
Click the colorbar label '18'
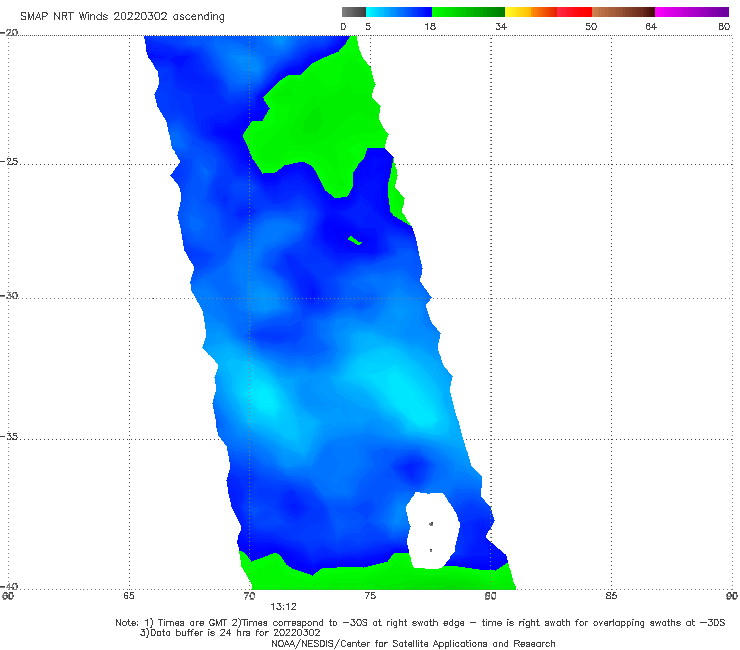(430, 26)
